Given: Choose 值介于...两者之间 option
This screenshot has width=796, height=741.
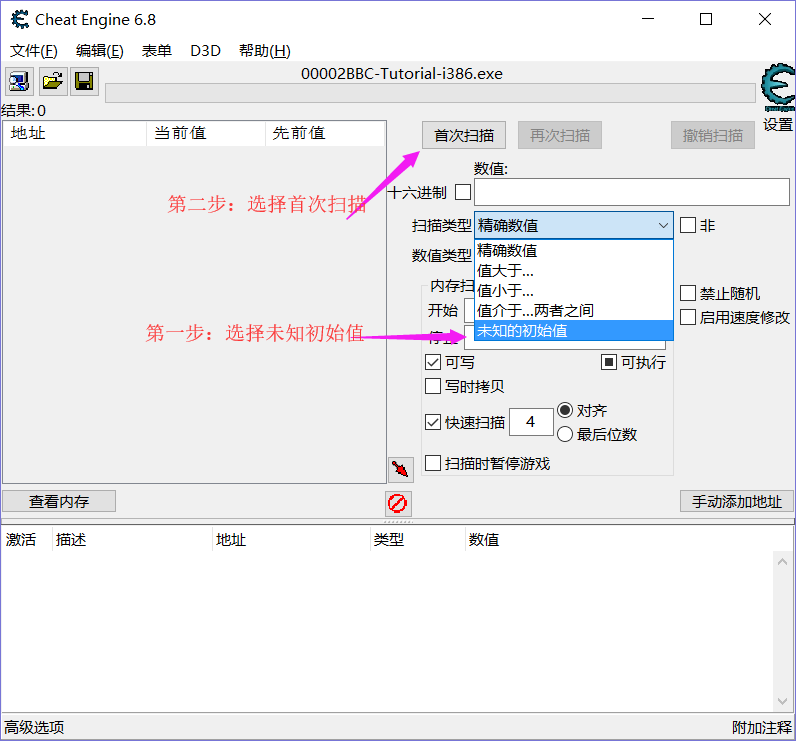Looking at the screenshot, I should [574, 310].
